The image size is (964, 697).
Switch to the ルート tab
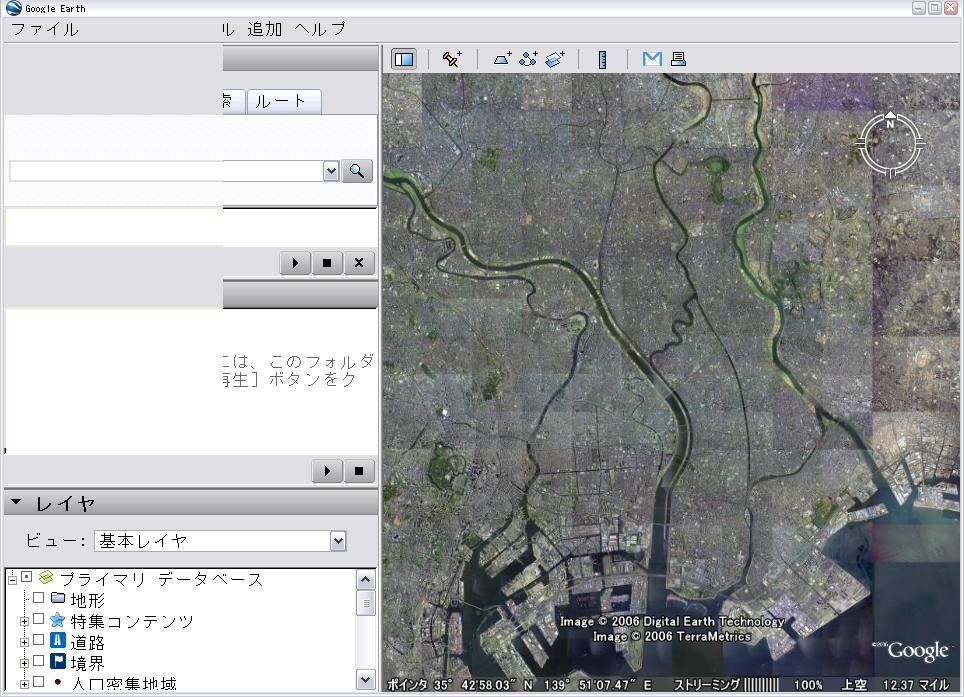(x=283, y=101)
